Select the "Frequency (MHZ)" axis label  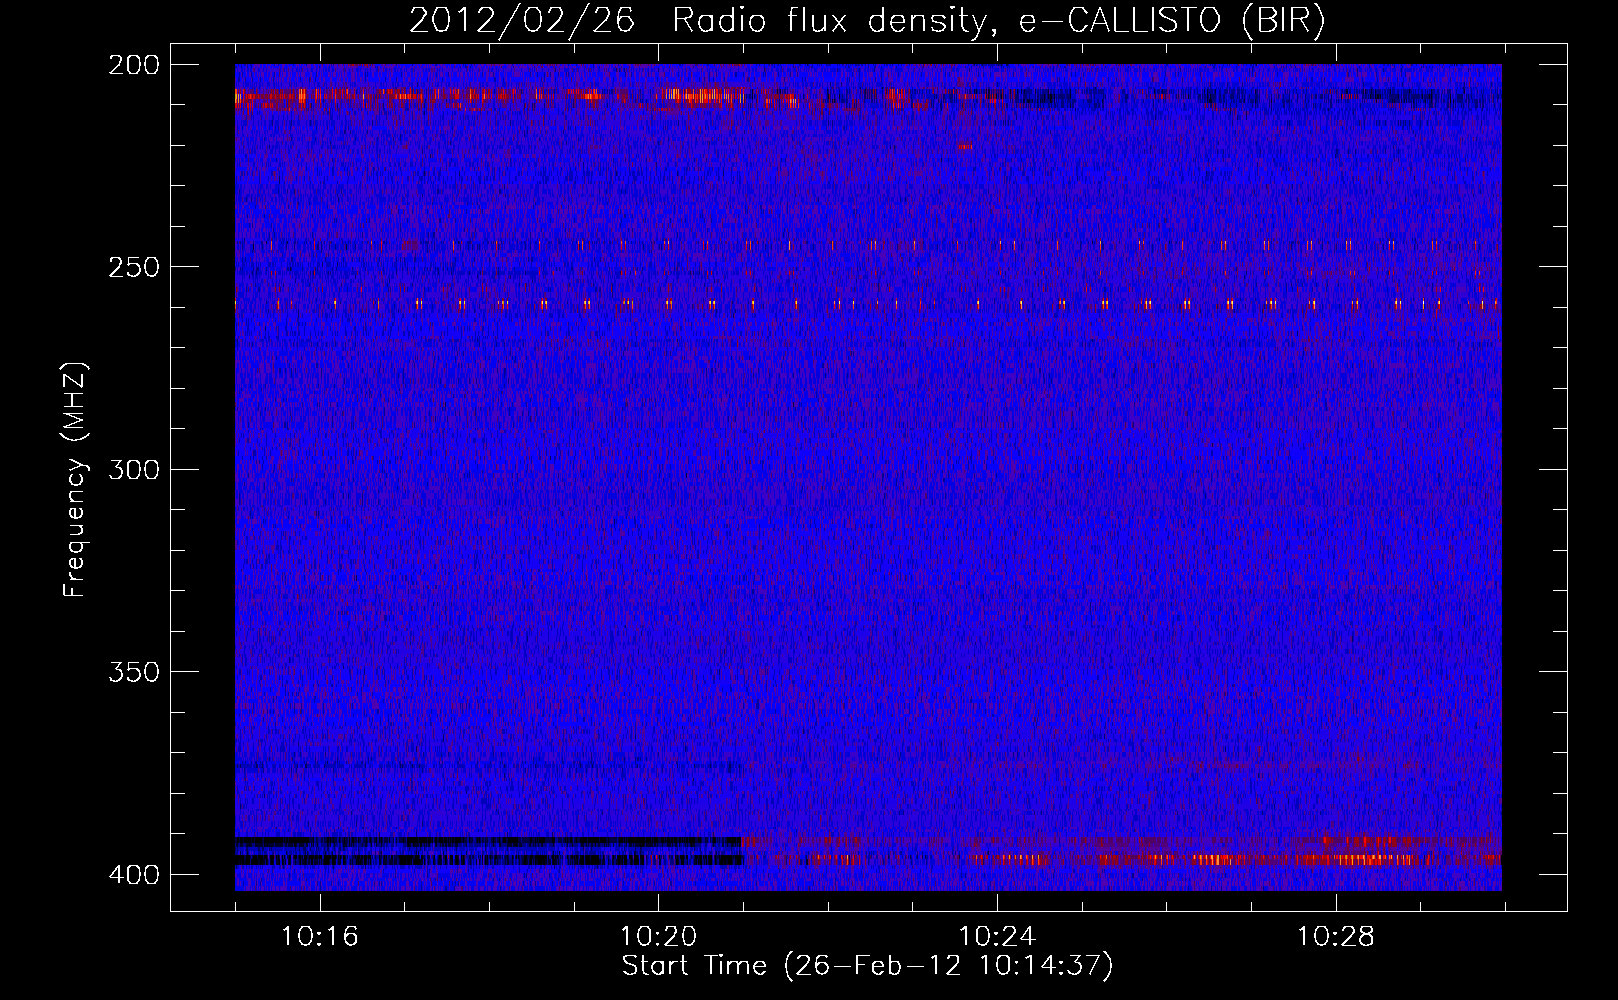pos(75,480)
